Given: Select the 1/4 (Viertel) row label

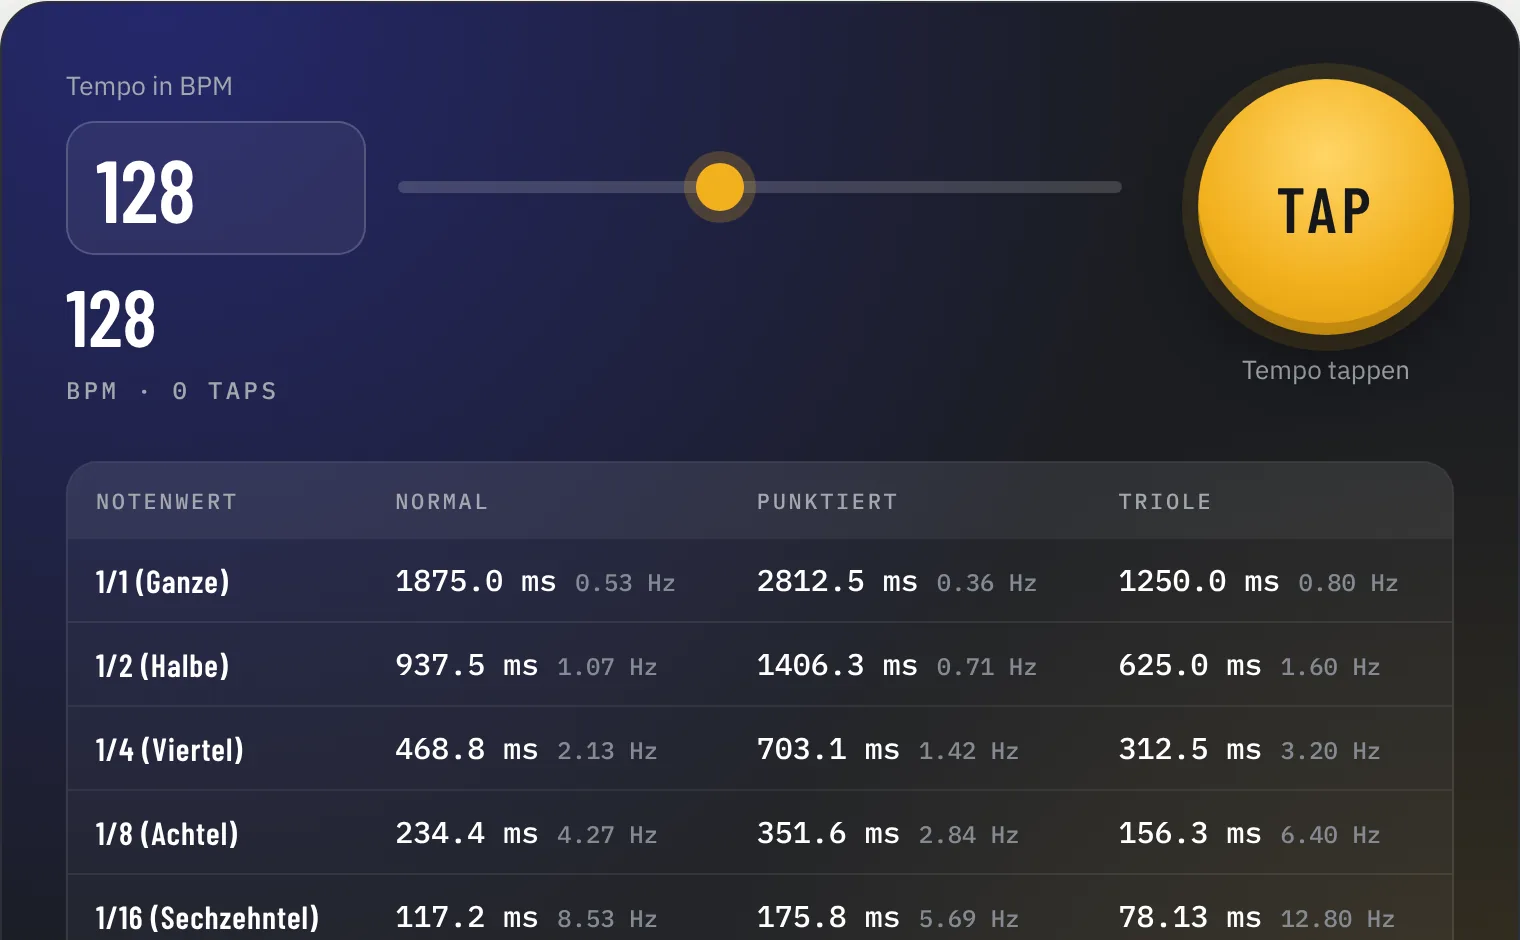Looking at the screenshot, I should point(169,750).
